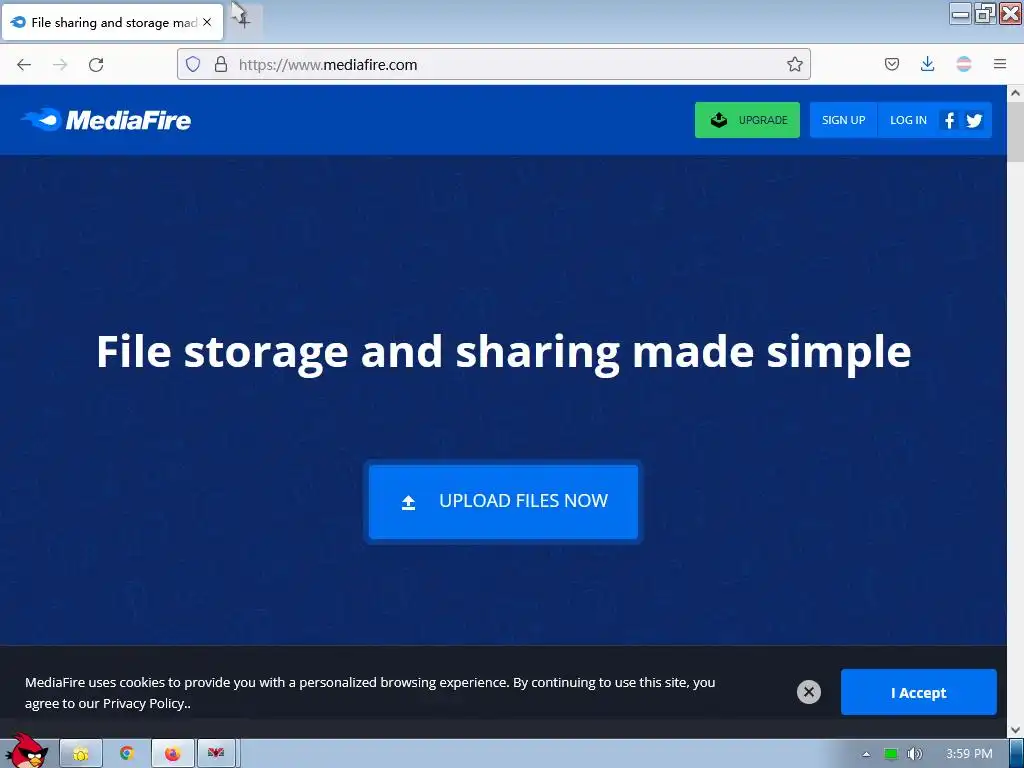The image size is (1024, 768).
Task: Open the Save to Pocket icon
Action: coord(891,64)
